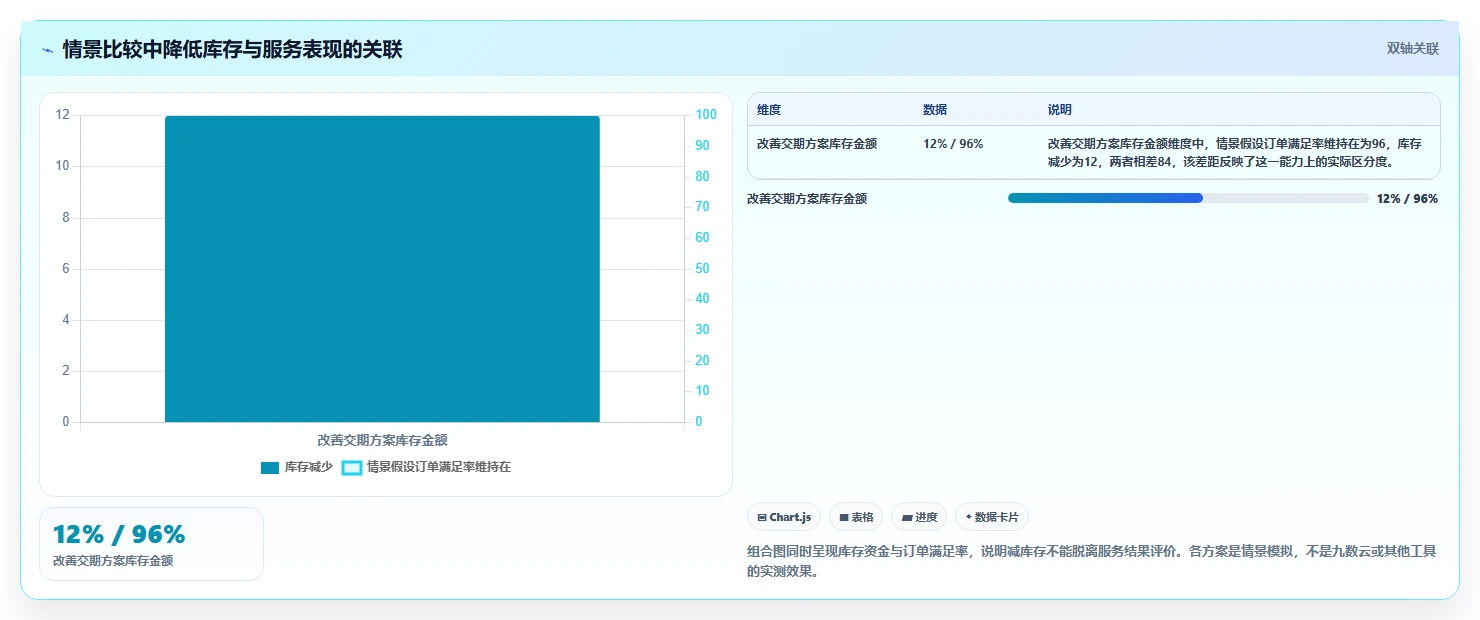Click the 改善交期方案库存金额 progress bar
Image resolution: width=1480 pixels, height=620 pixels.
coord(1188,198)
